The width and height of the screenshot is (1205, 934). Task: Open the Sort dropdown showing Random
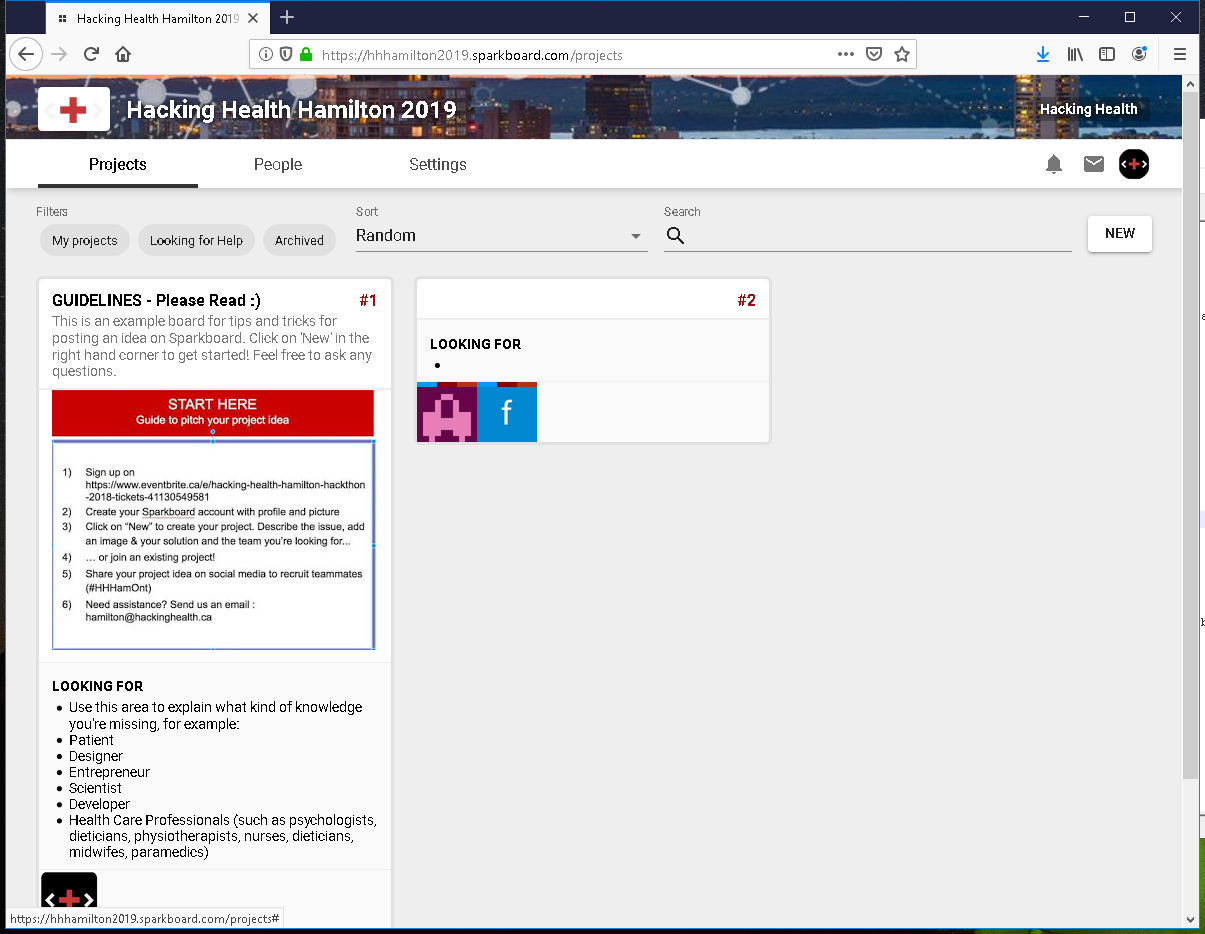click(502, 236)
